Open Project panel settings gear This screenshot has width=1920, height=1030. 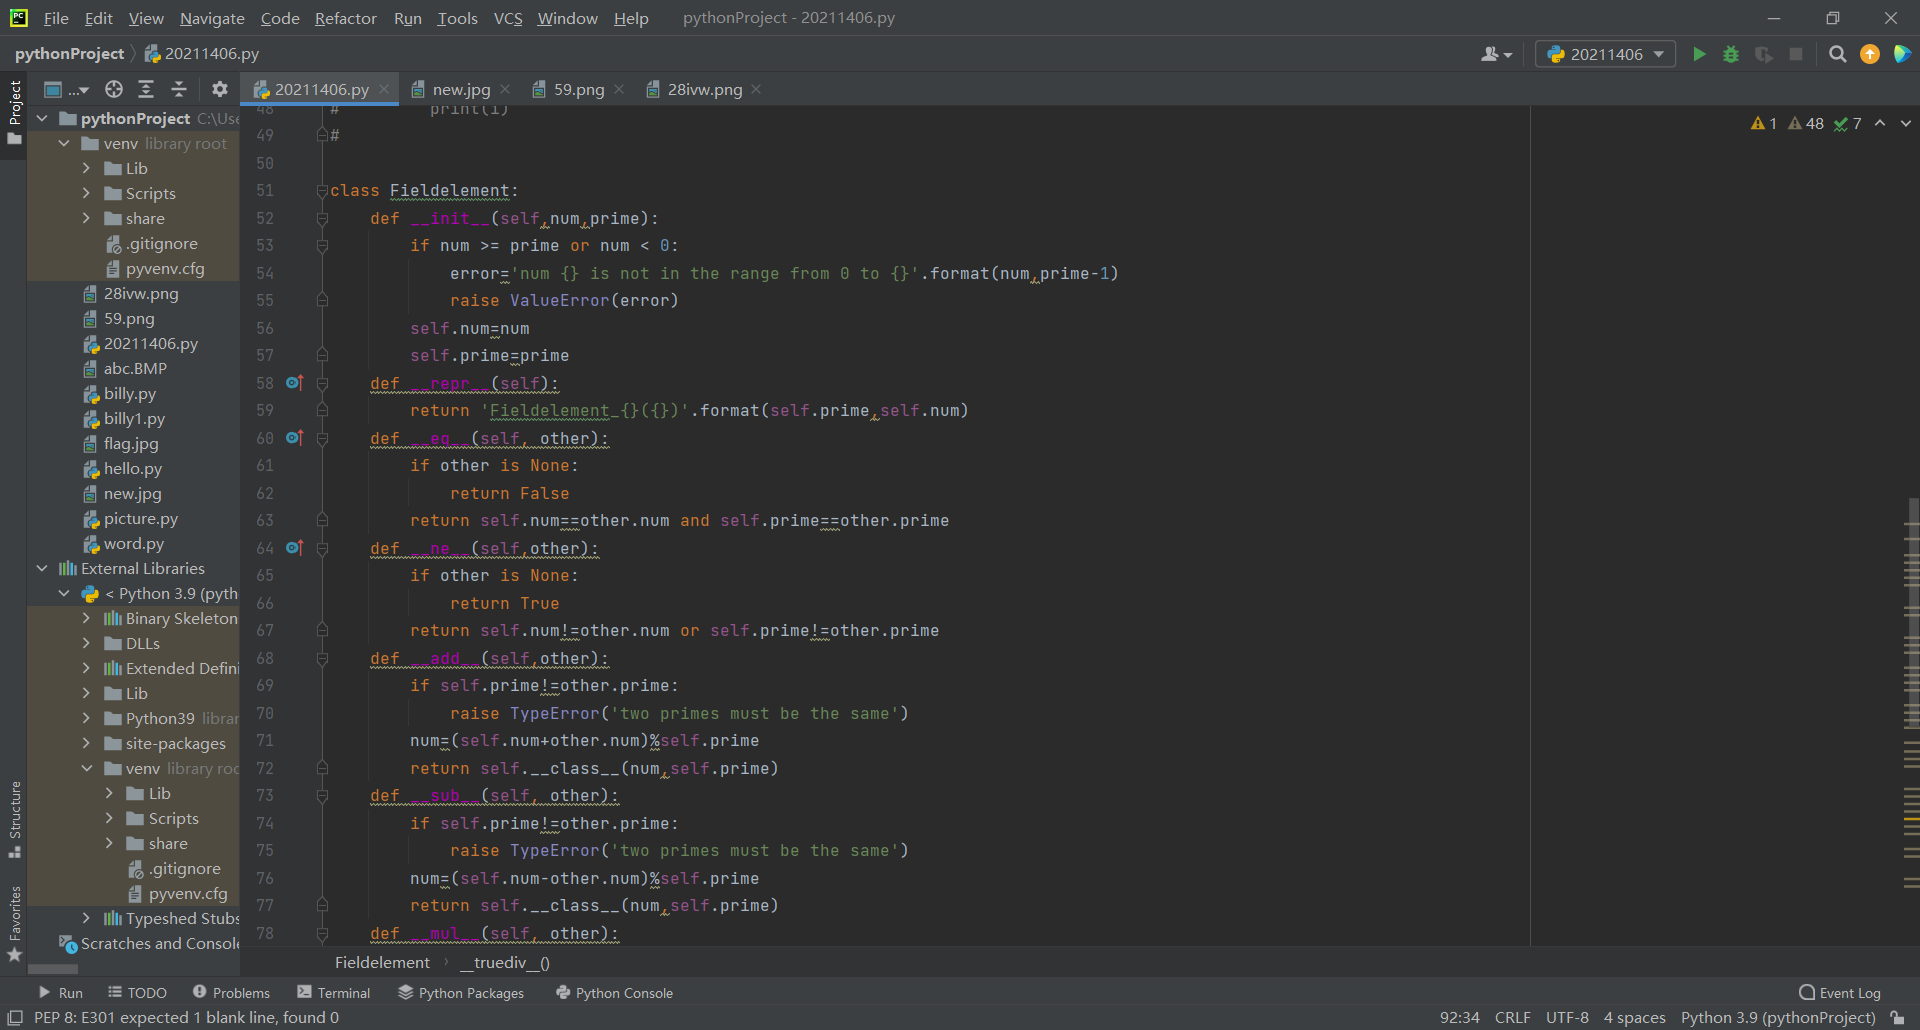(x=220, y=89)
